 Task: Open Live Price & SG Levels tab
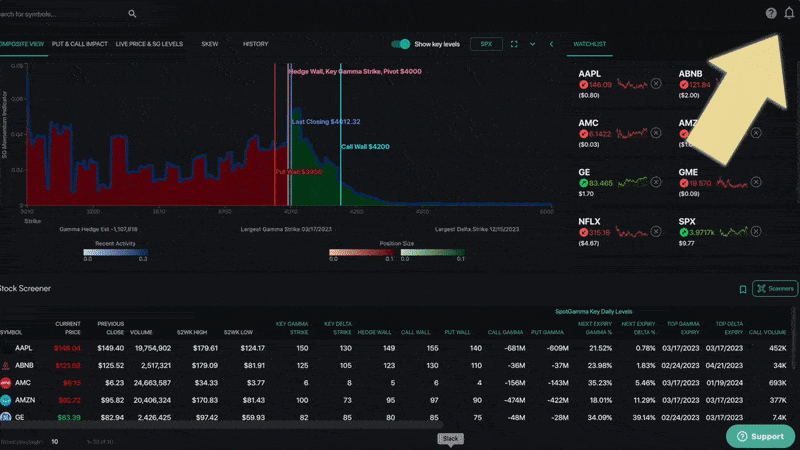[x=149, y=44]
